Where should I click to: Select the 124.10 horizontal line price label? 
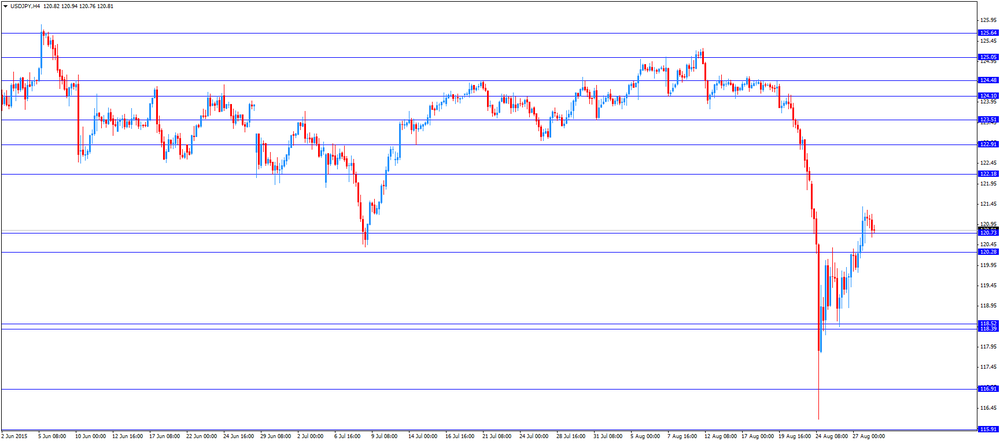(x=988, y=96)
